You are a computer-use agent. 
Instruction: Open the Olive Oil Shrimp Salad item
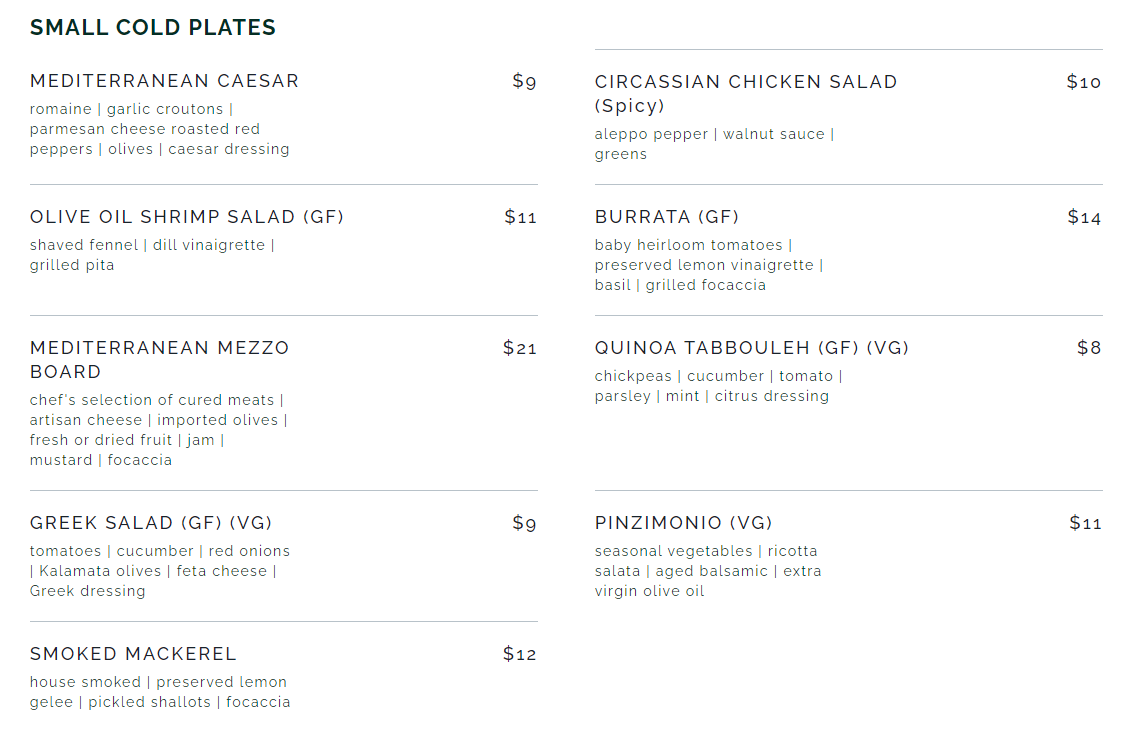pos(186,217)
